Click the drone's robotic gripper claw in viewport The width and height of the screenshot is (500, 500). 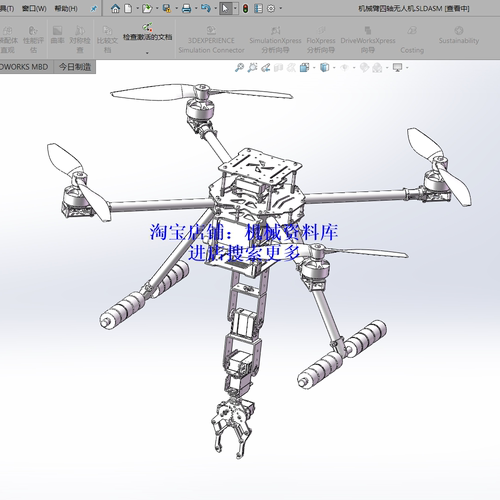point(233,427)
